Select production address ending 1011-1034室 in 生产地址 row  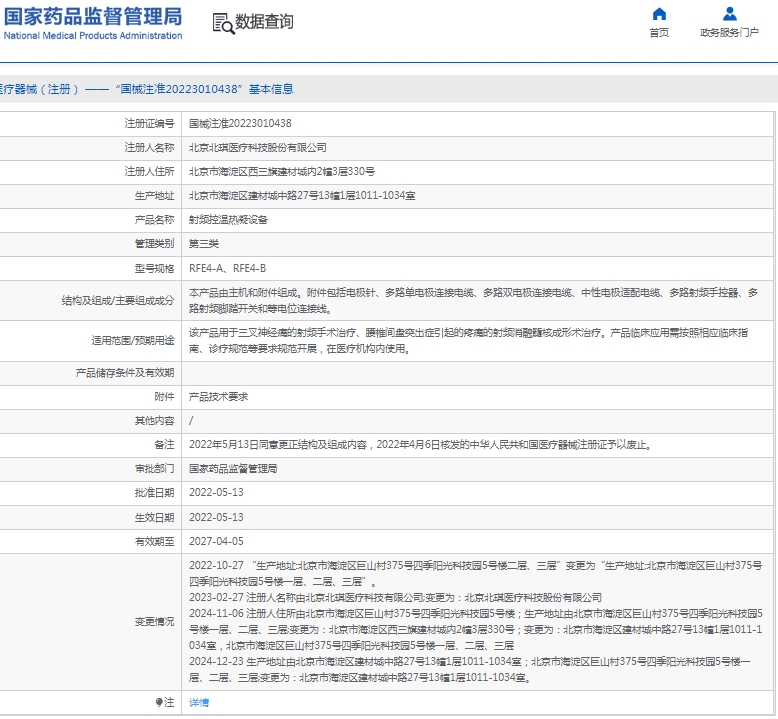tap(302, 196)
